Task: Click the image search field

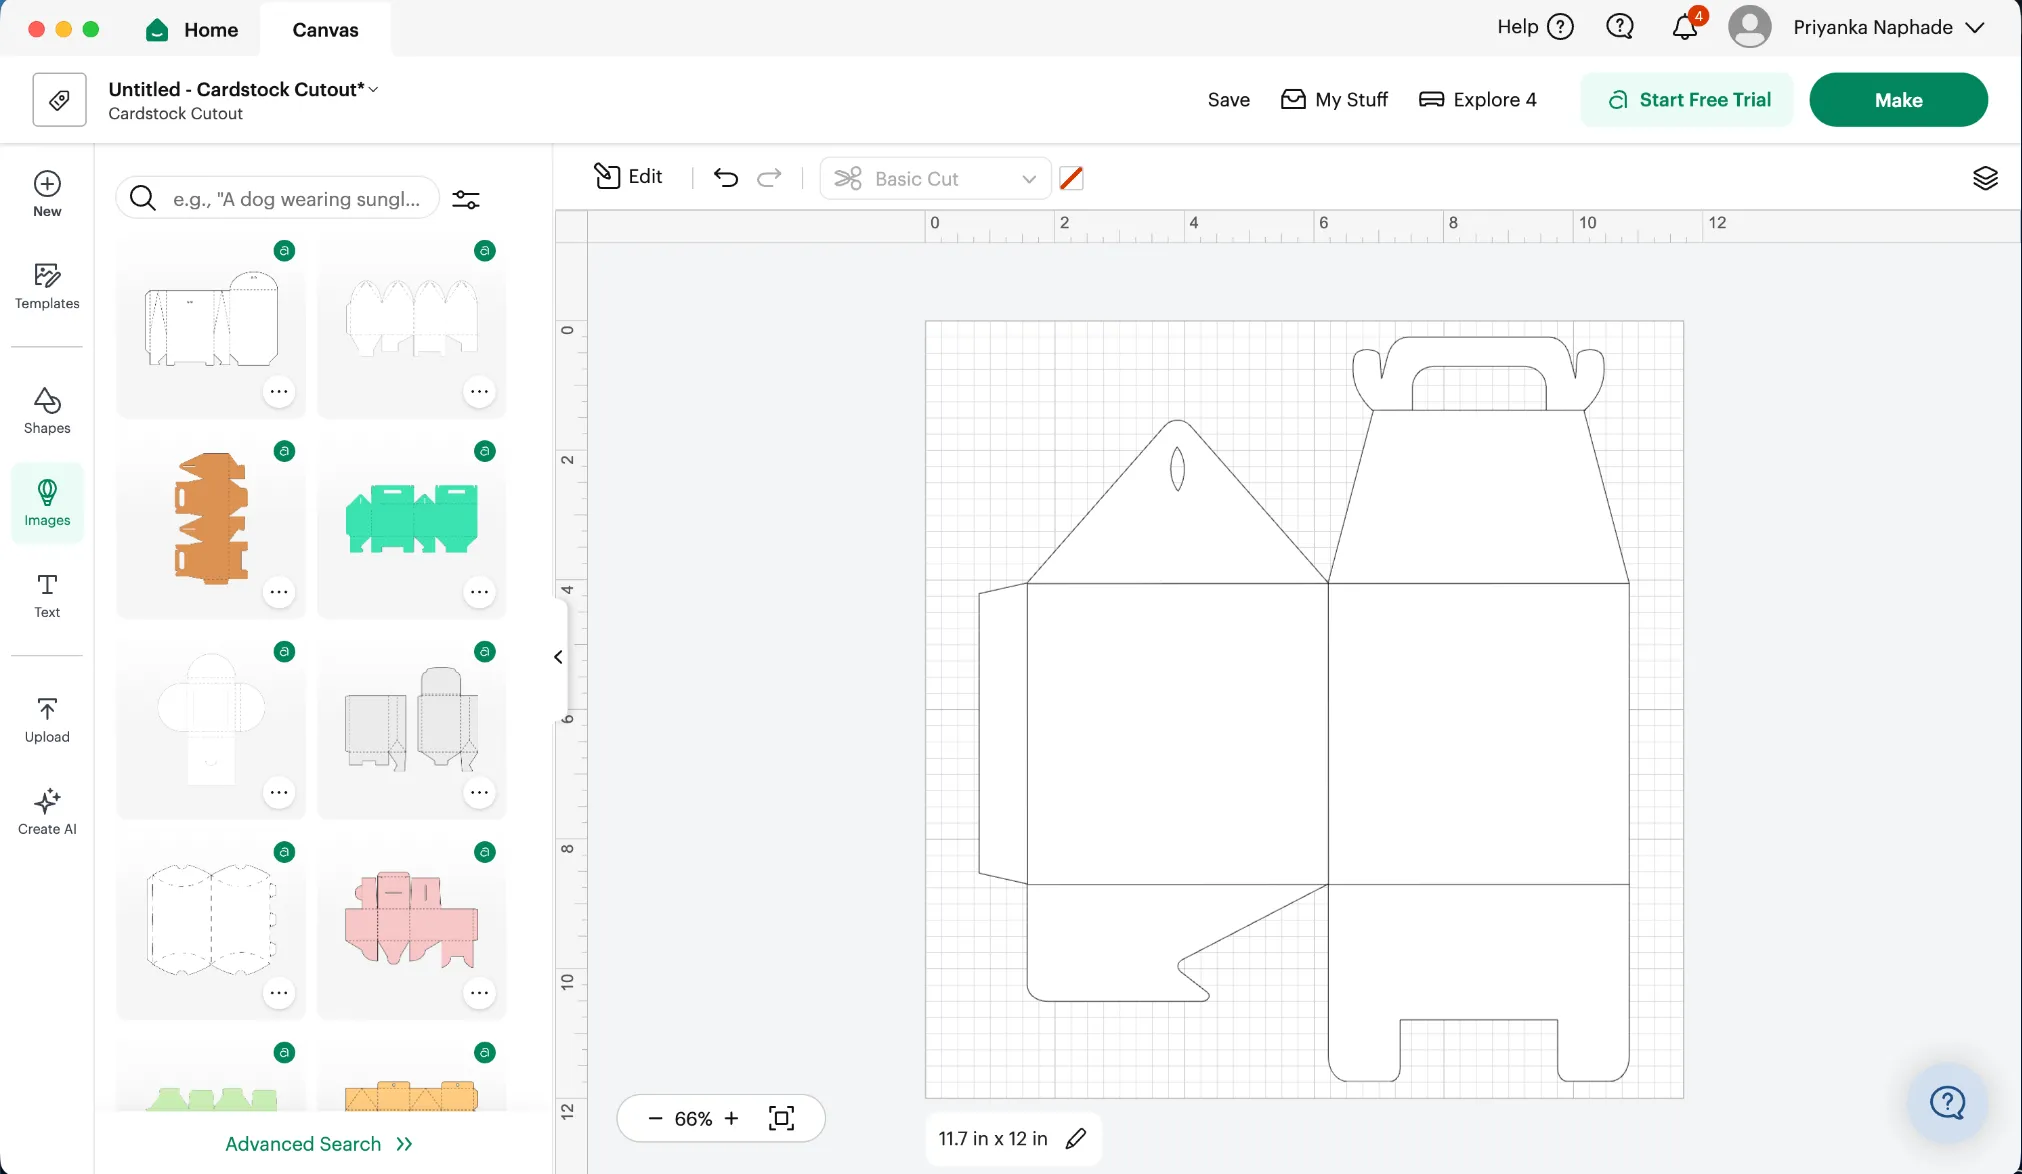Action: pyautogui.click(x=278, y=198)
